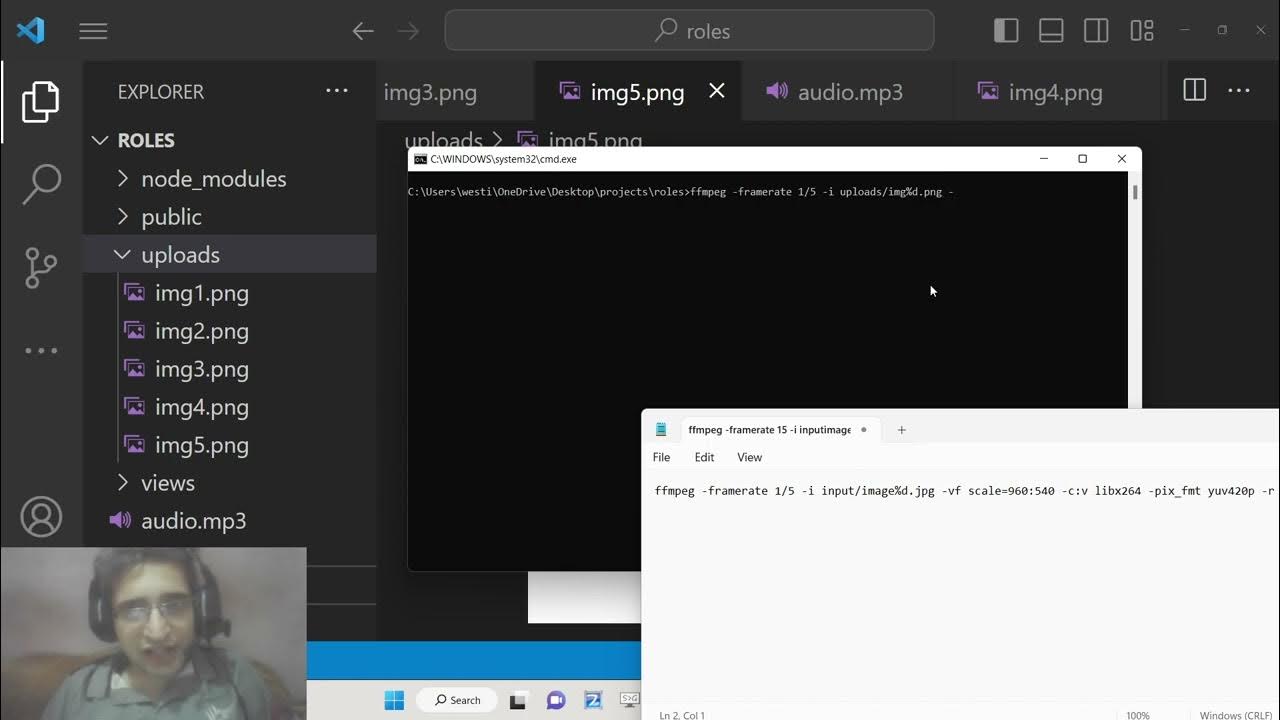Open the Accounts icon in activity bar

pyautogui.click(x=41, y=517)
